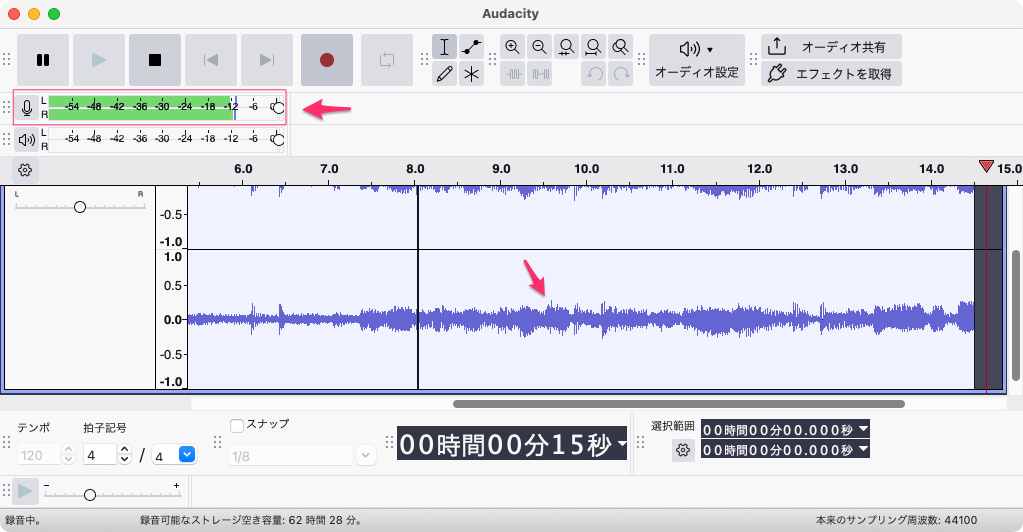Expand the time signature denominator dropdown

[x=186, y=455]
